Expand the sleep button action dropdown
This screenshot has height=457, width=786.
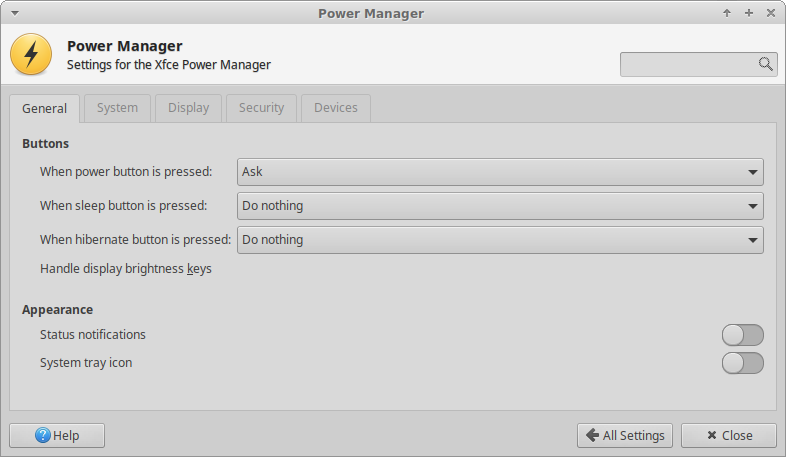pos(500,206)
